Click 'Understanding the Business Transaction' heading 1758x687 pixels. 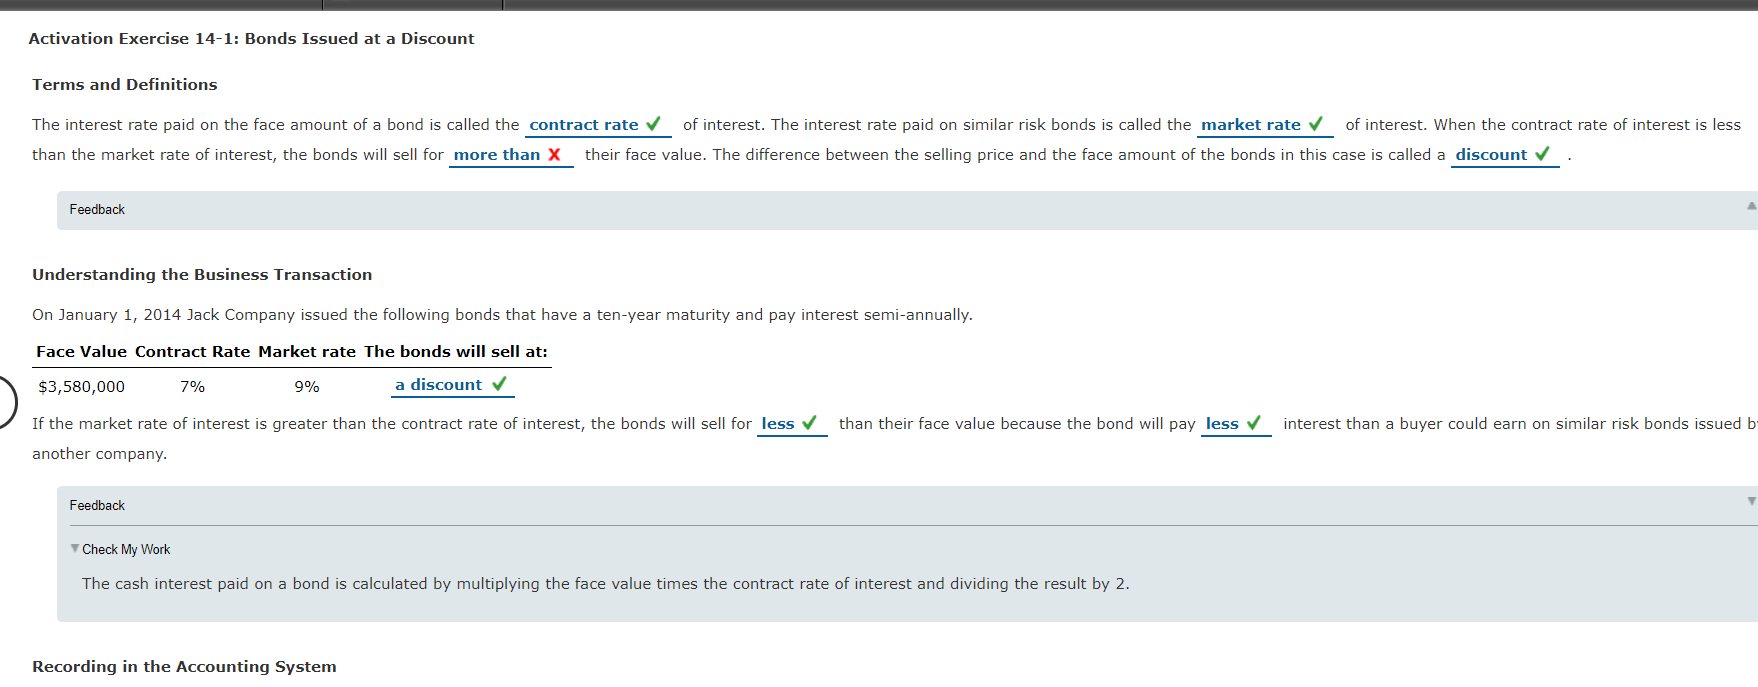202,275
